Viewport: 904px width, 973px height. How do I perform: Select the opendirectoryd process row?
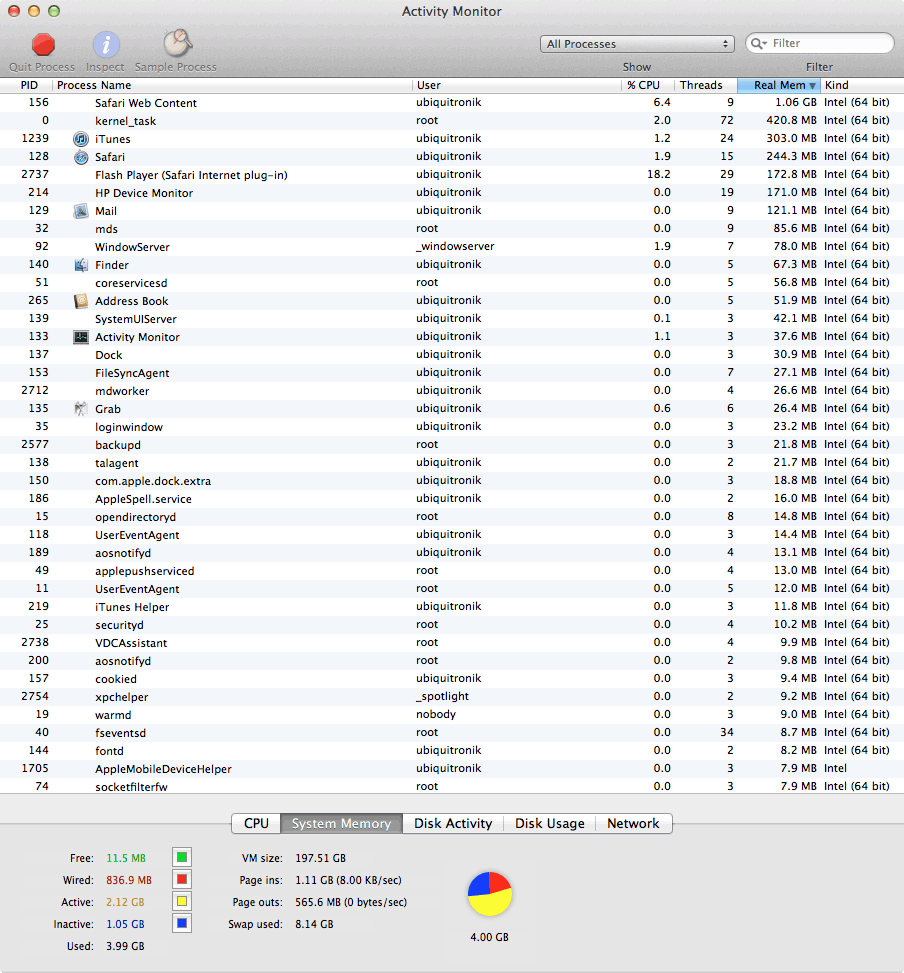(x=452, y=517)
